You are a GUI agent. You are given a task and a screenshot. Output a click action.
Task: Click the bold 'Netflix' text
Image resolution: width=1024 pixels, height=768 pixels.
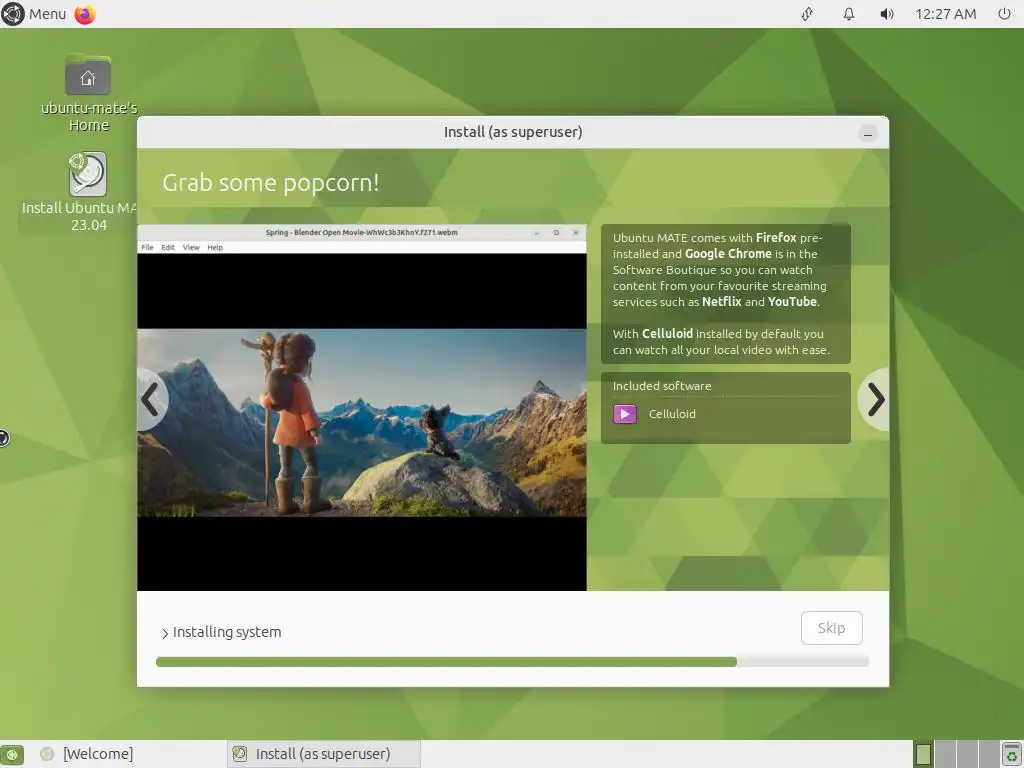click(722, 302)
